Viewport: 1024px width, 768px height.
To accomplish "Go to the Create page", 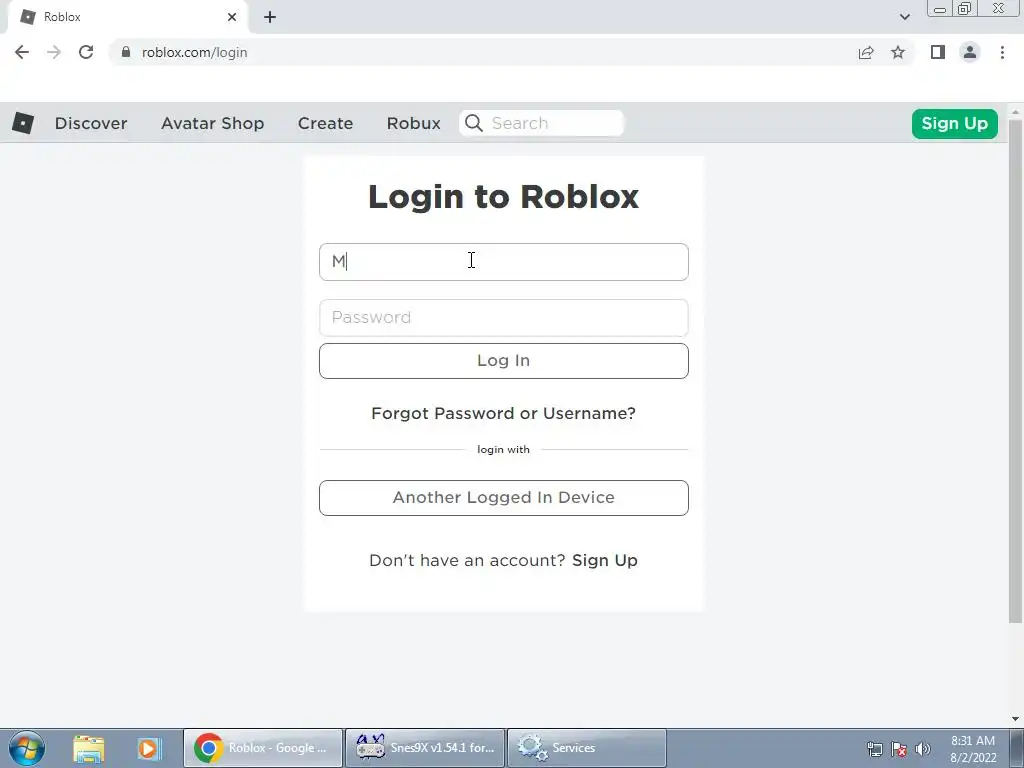I will (325, 123).
